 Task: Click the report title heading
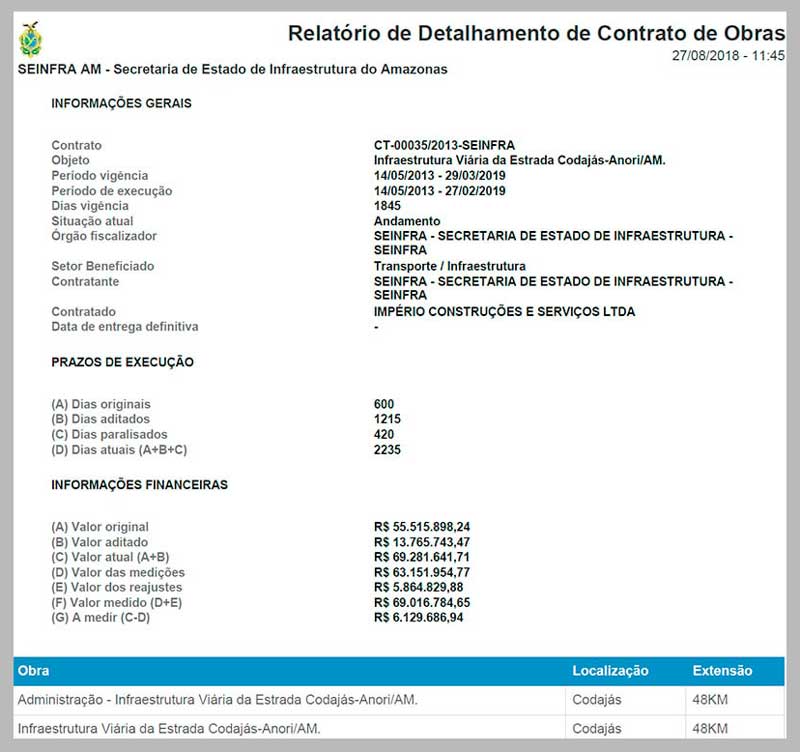[536, 33]
